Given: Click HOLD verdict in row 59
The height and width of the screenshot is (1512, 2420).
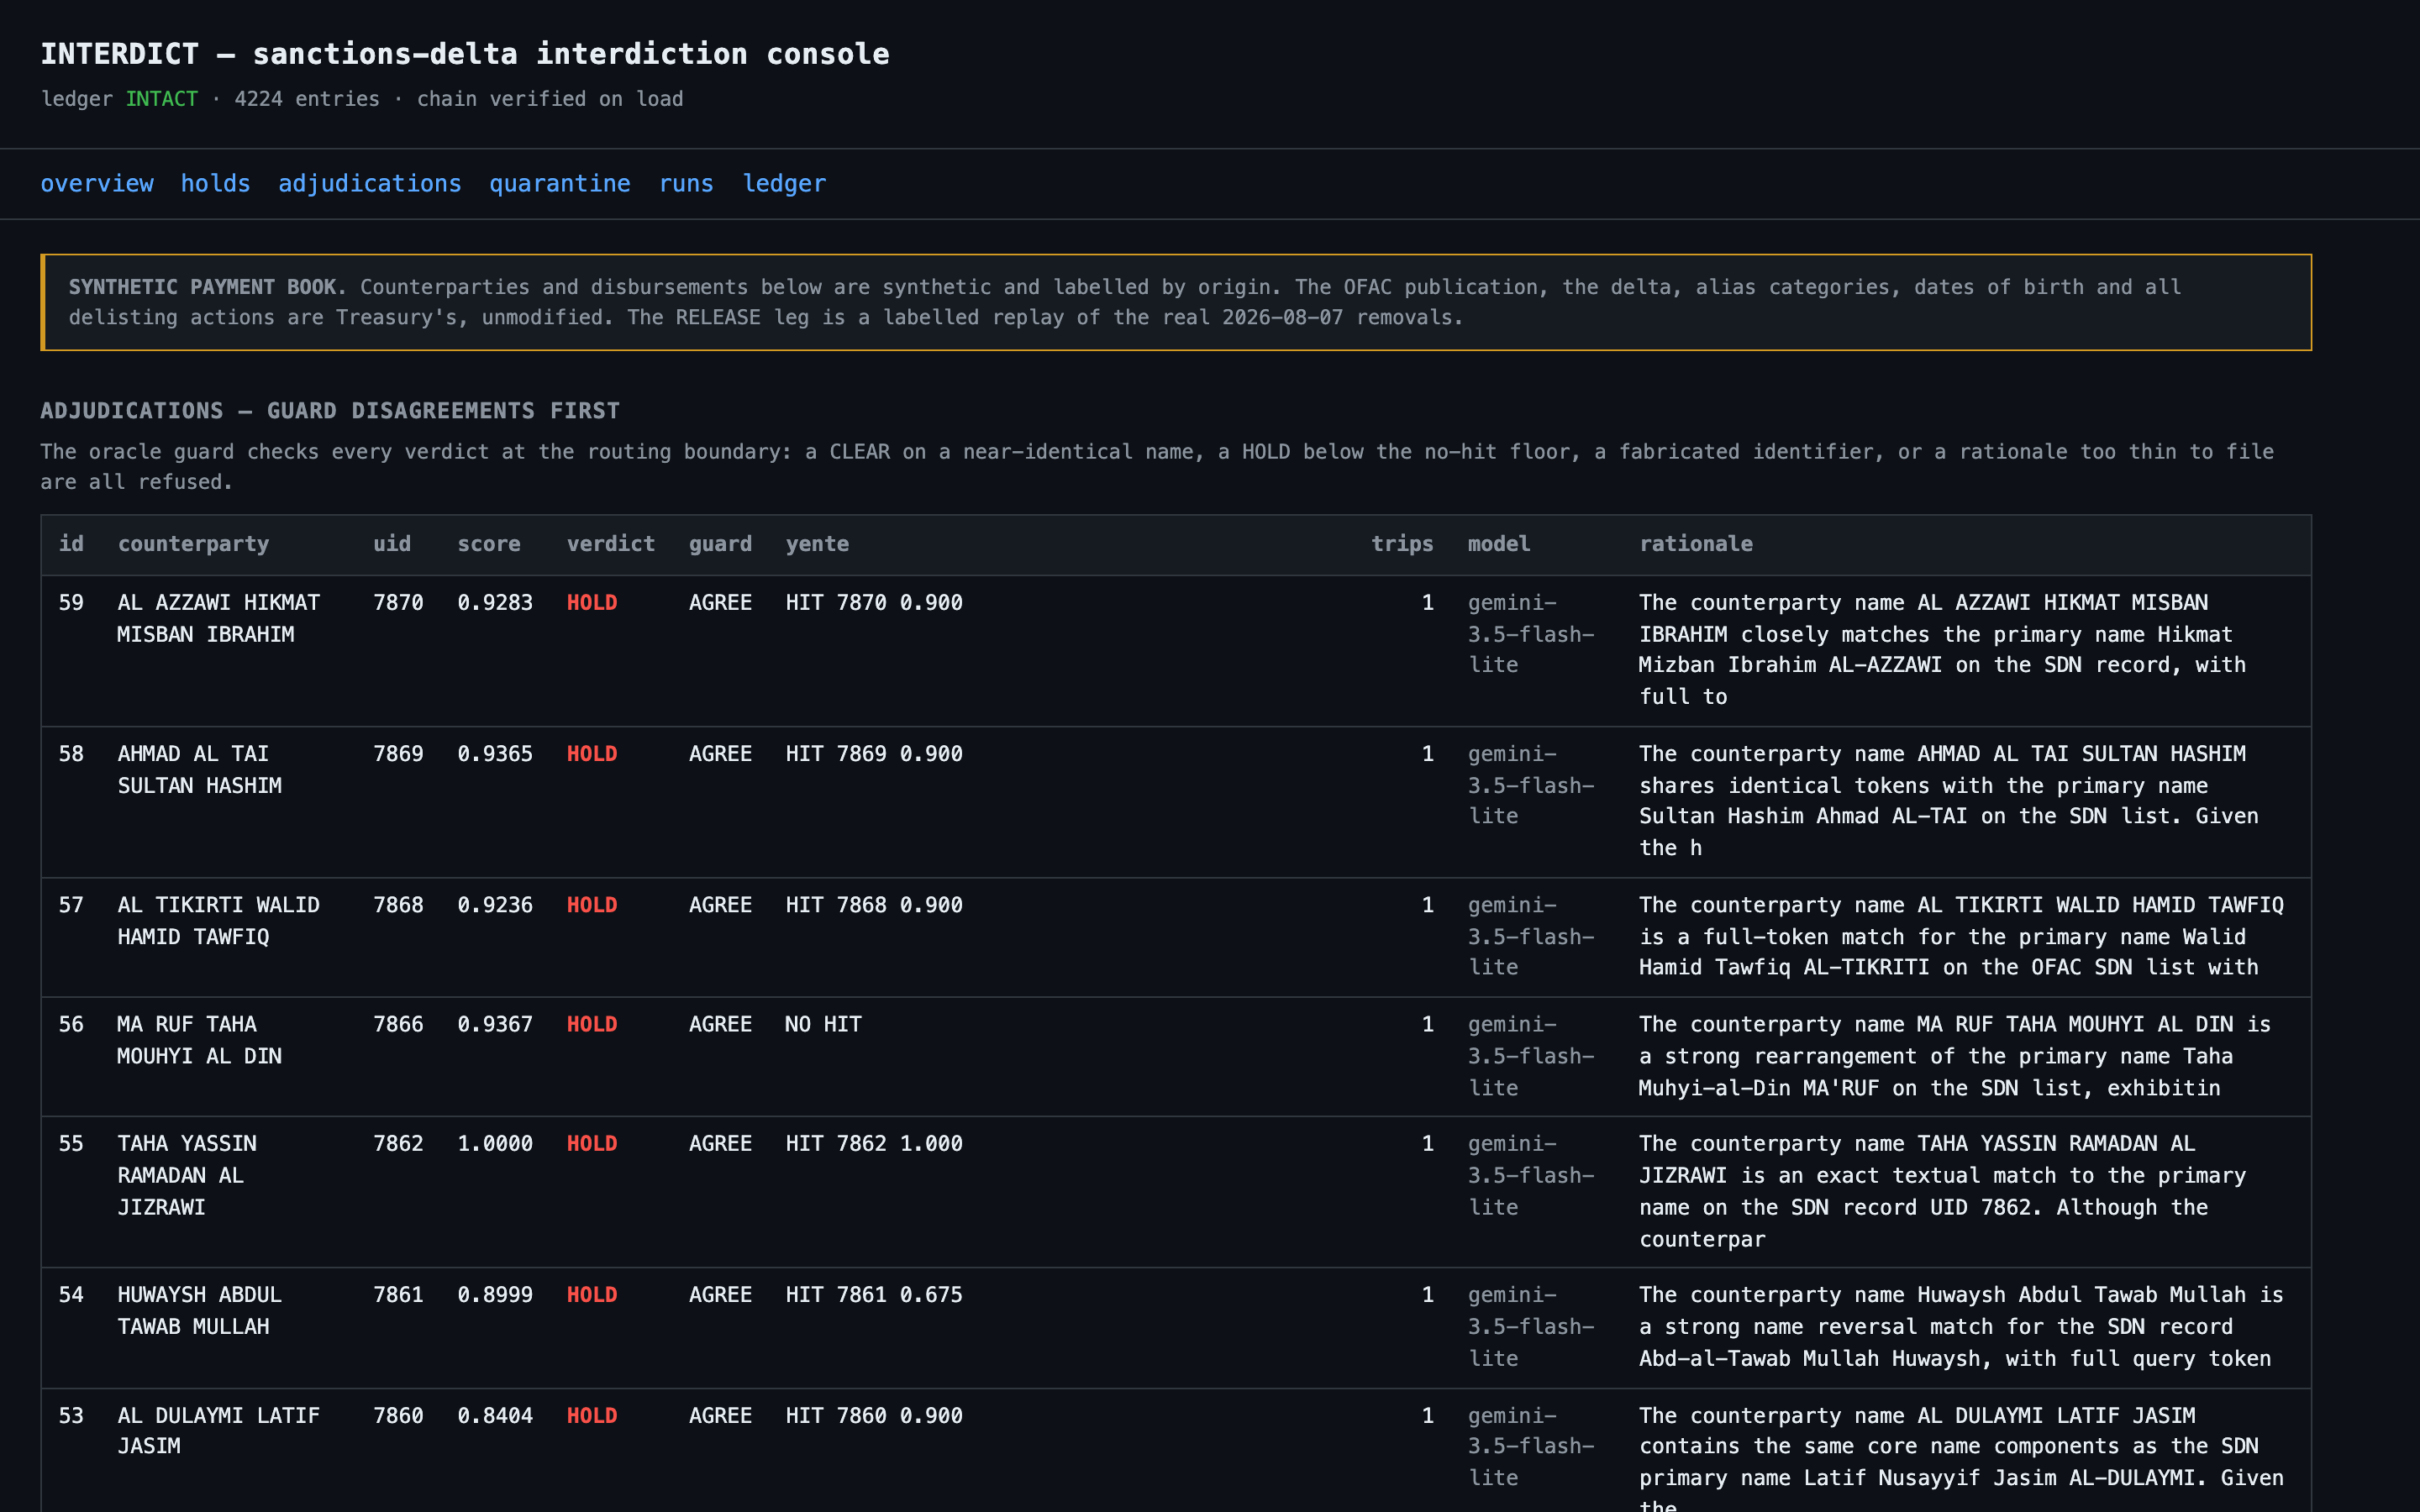Looking at the screenshot, I should coord(592,603).
